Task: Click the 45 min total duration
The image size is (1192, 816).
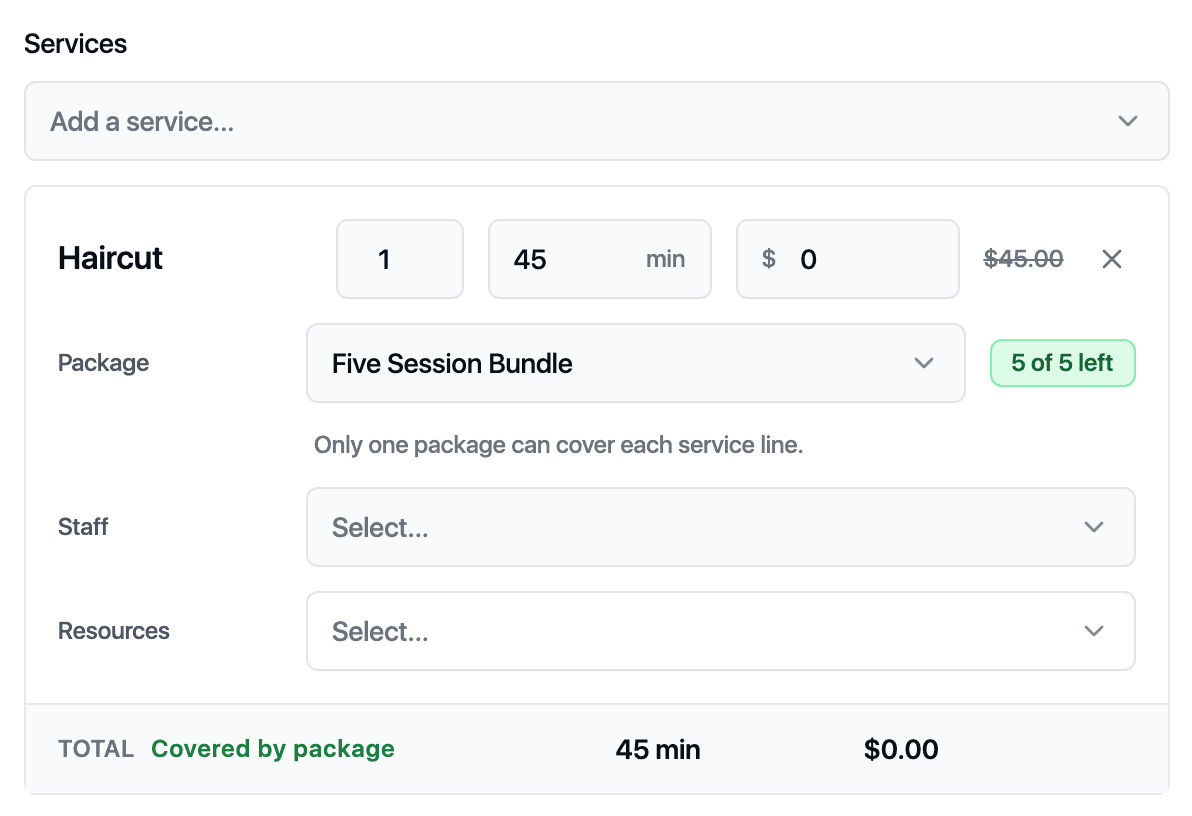Action: (658, 750)
